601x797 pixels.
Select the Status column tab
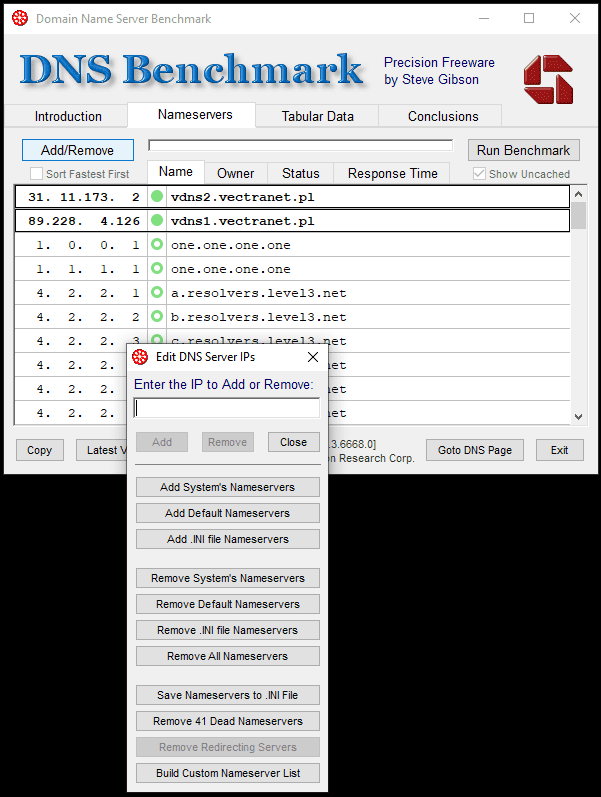(300, 173)
